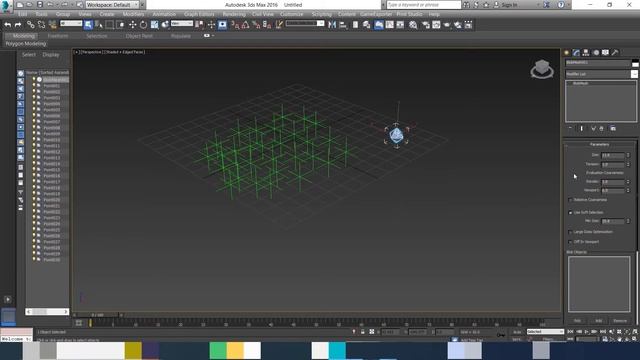Open the Hierarchy command panel tab
The image size is (640, 360).
pyautogui.click(x=586, y=52)
